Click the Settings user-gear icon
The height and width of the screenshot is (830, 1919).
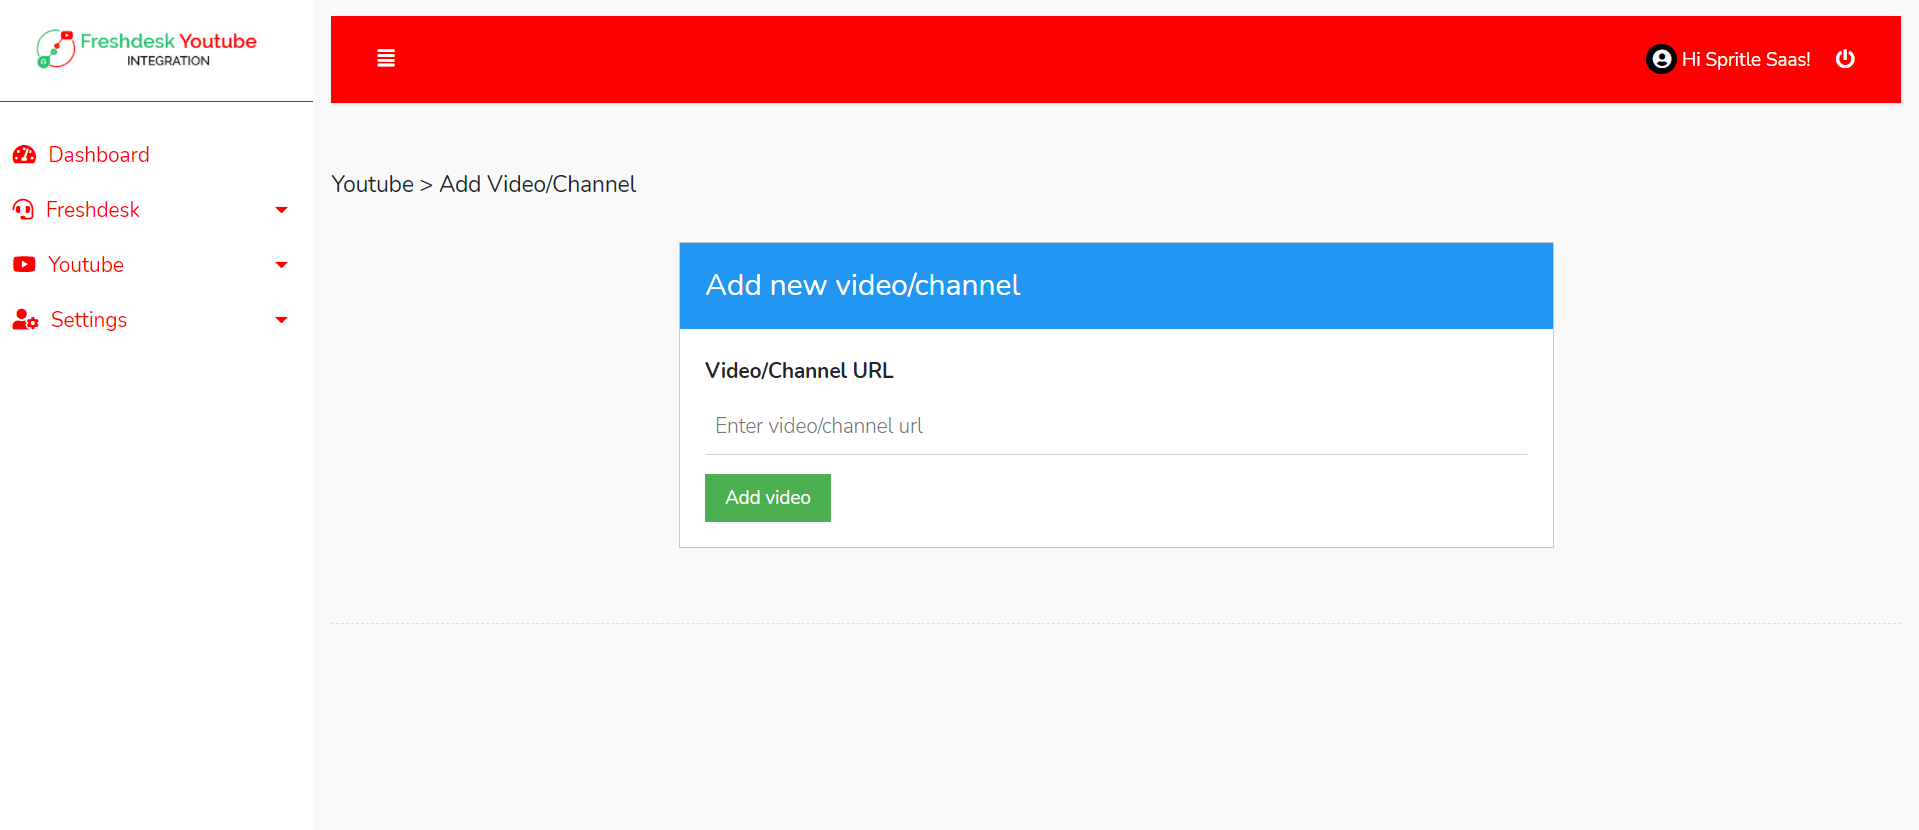click(25, 320)
